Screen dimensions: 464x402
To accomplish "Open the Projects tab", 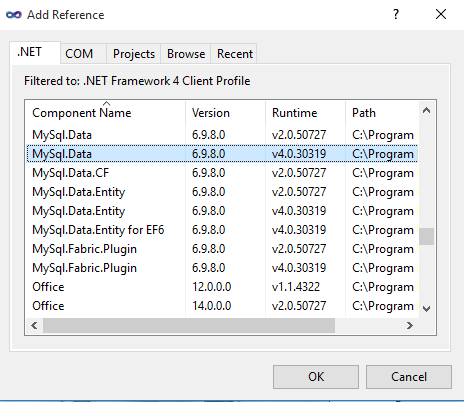I will [x=134, y=54].
